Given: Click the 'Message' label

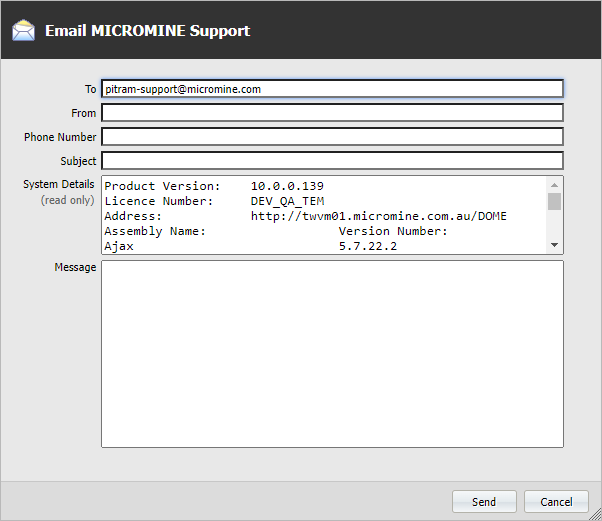Looking at the screenshot, I should tap(75, 267).
